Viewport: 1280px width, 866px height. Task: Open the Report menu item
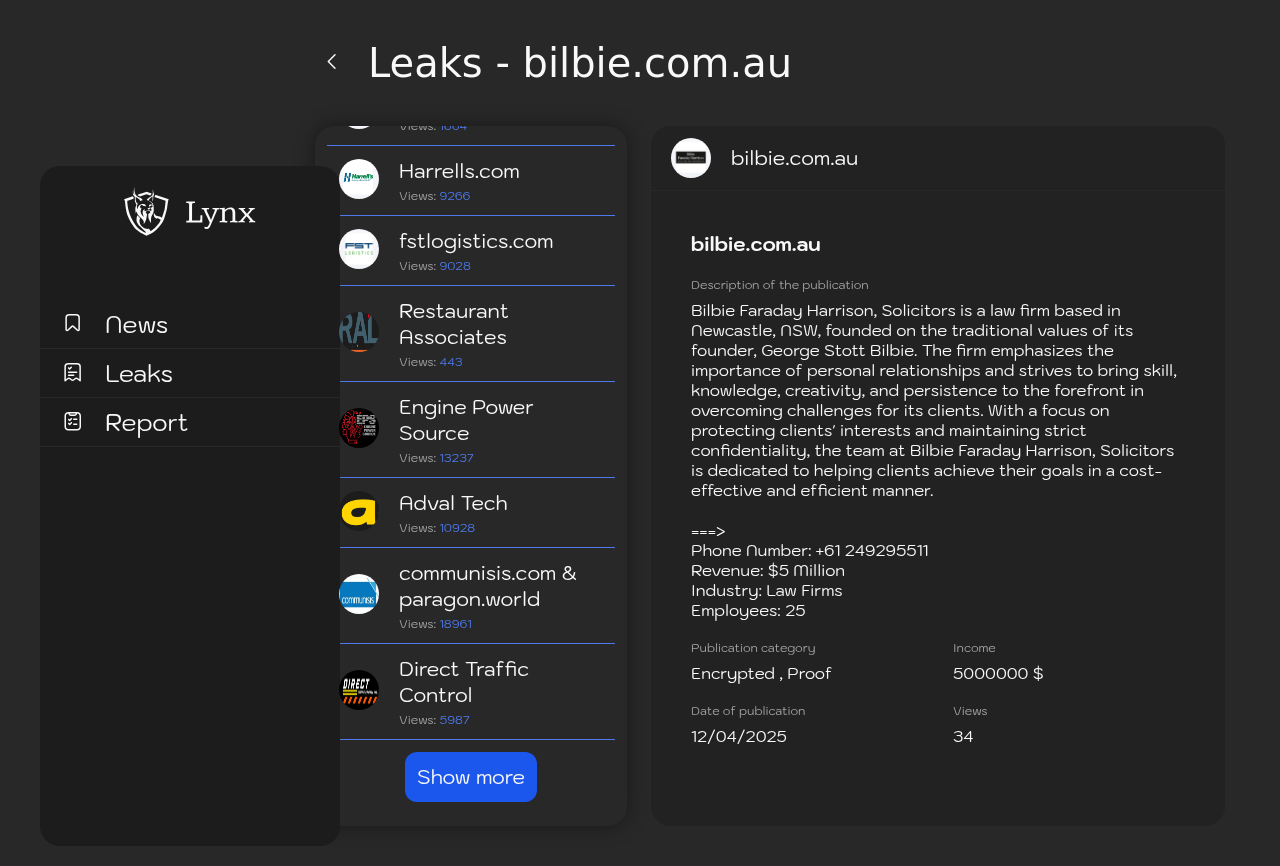click(x=190, y=422)
